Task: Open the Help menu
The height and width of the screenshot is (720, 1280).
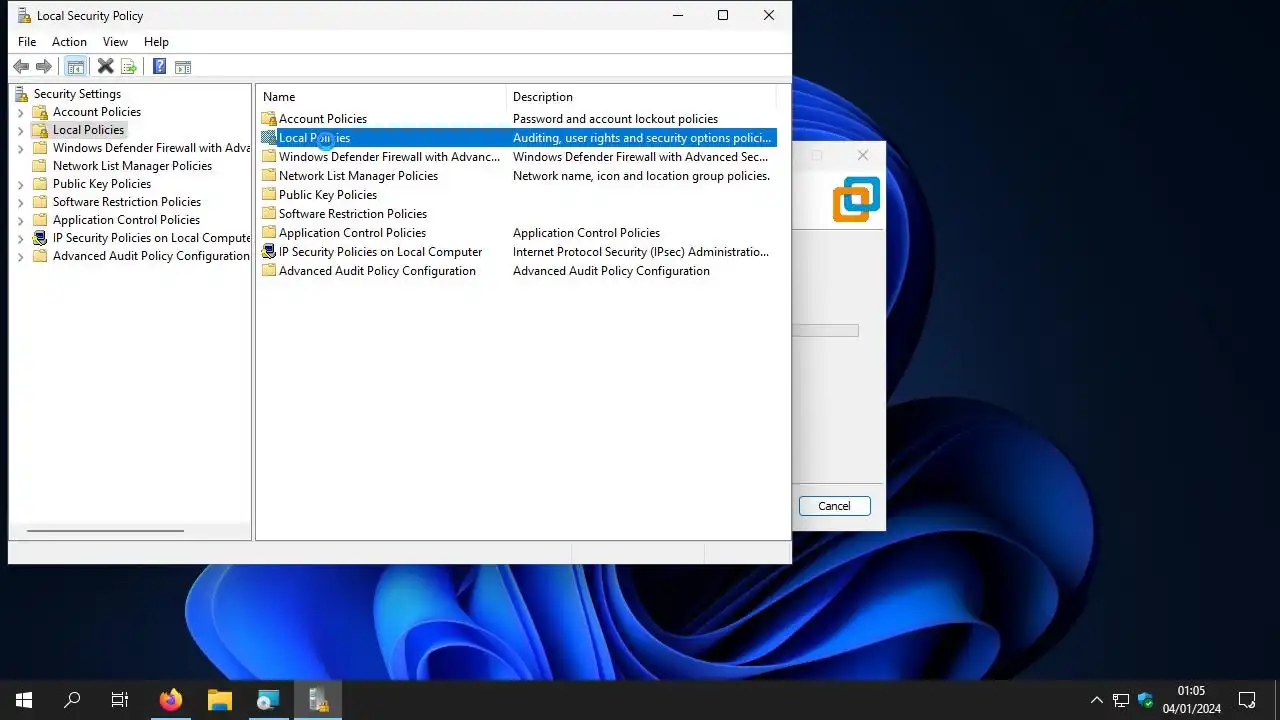Action: pyautogui.click(x=156, y=42)
